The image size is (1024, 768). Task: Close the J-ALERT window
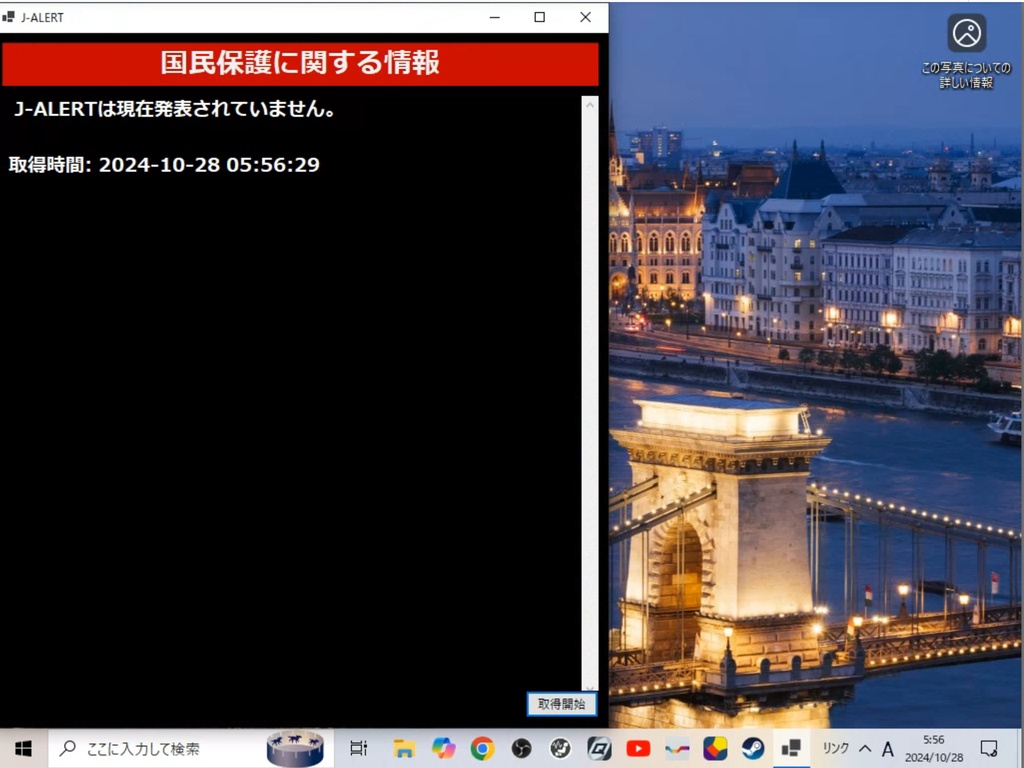coord(585,17)
